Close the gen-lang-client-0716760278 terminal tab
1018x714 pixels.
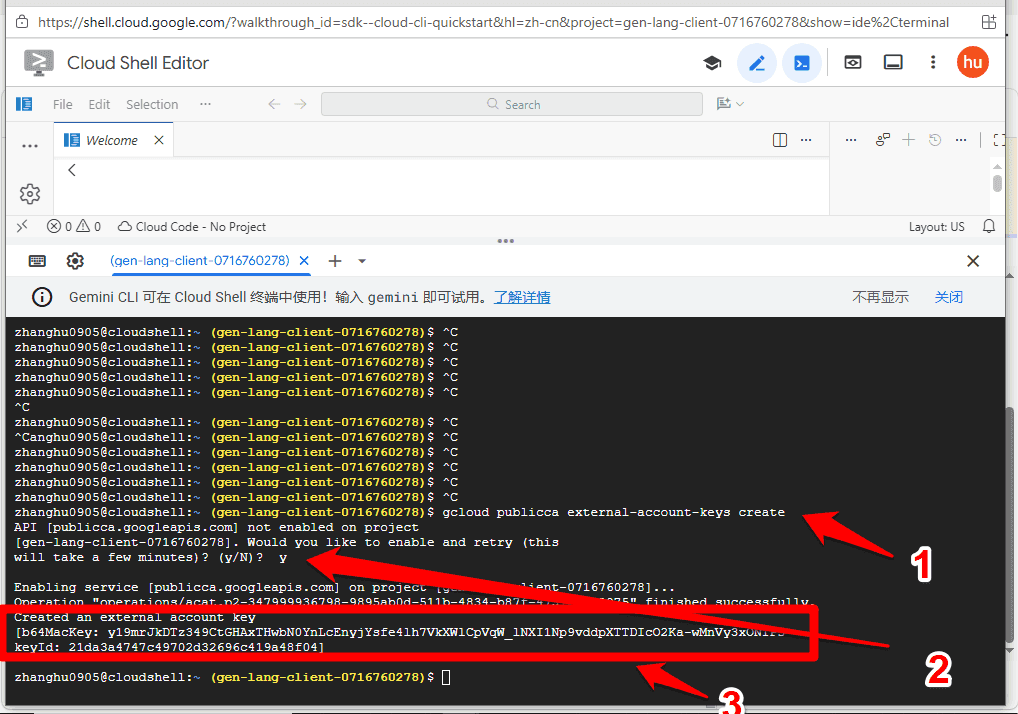tap(304, 260)
